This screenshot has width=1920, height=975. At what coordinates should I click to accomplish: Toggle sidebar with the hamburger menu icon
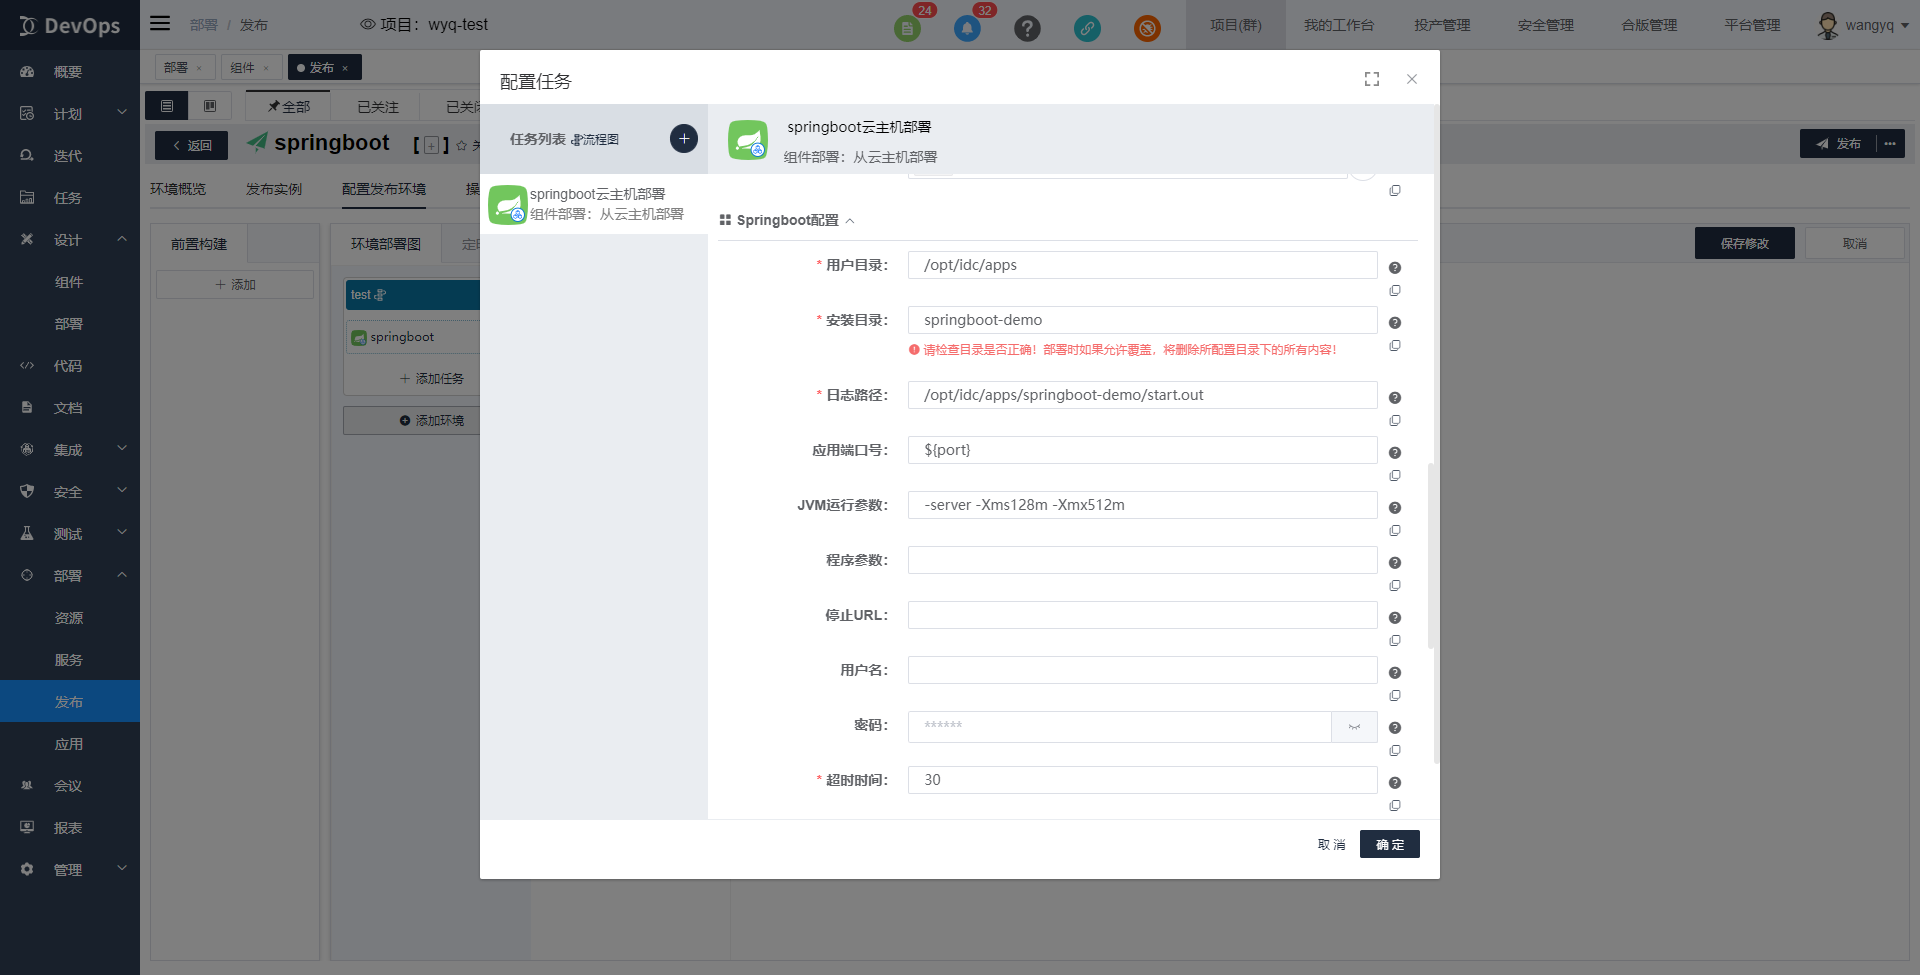pos(160,23)
